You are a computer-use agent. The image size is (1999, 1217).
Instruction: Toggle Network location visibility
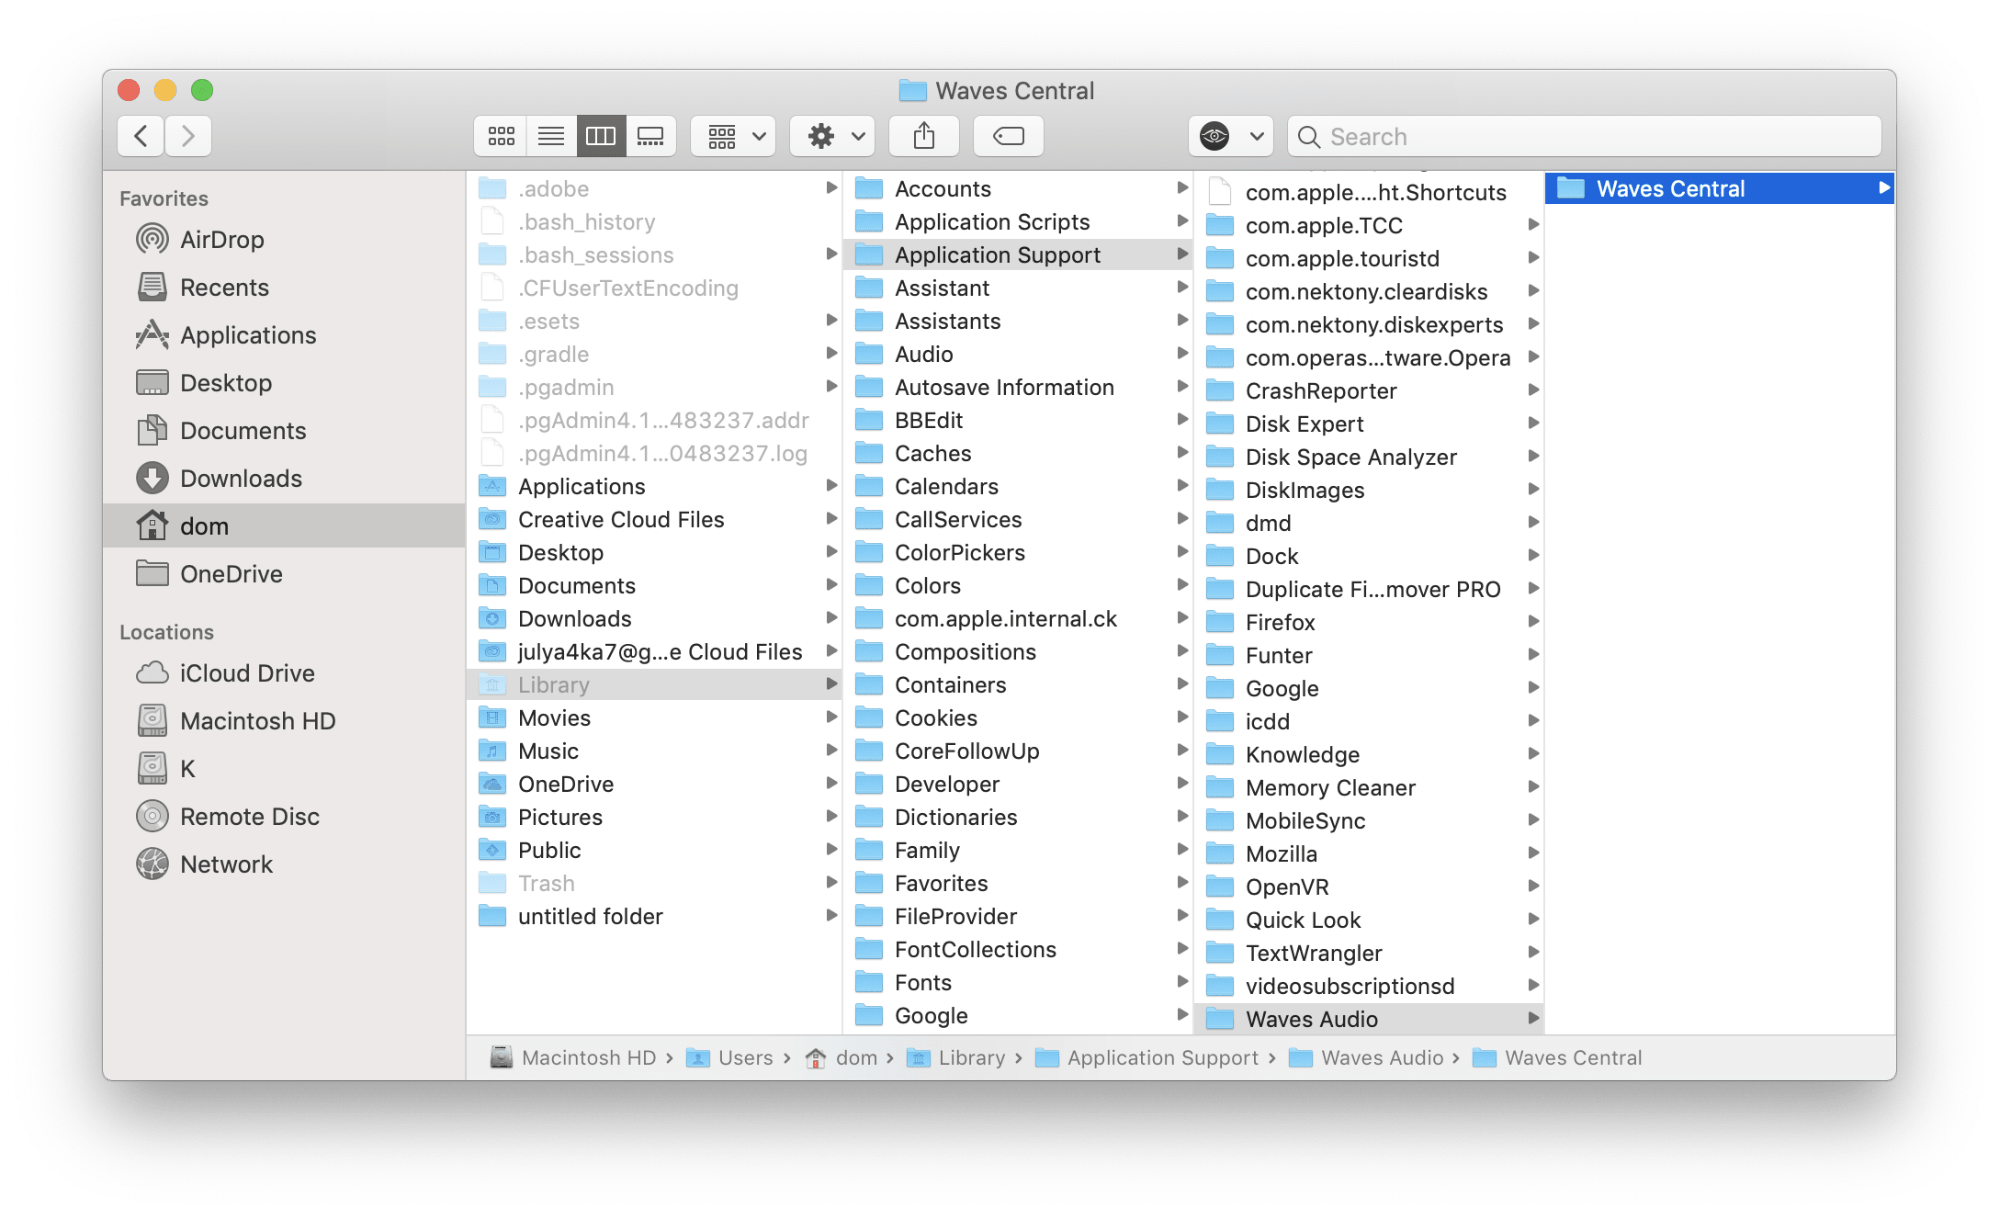pyautogui.click(x=223, y=864)
